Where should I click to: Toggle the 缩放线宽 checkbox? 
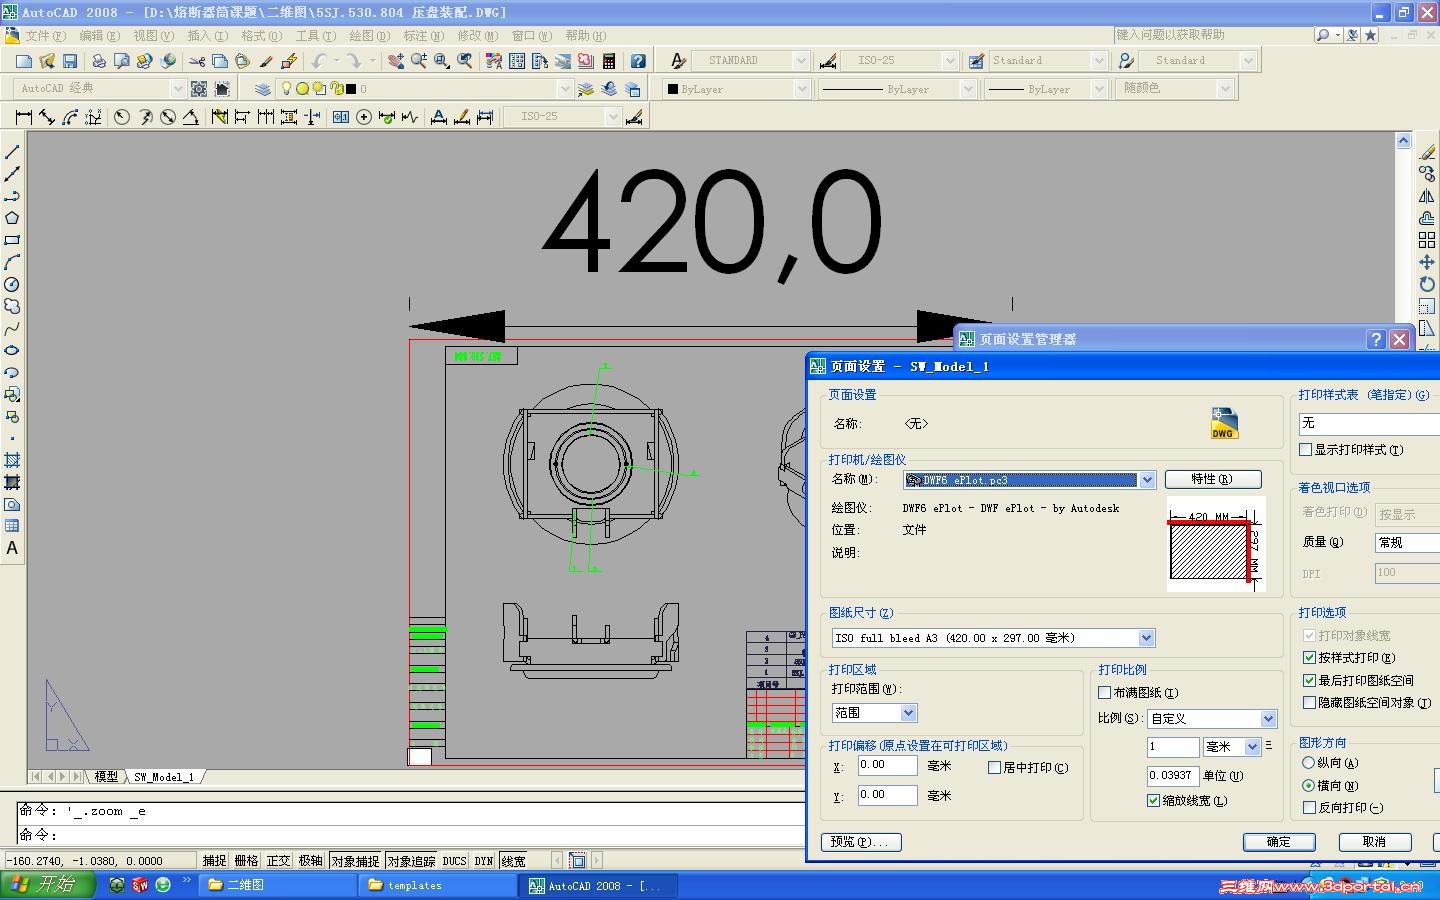point(1153,801)
